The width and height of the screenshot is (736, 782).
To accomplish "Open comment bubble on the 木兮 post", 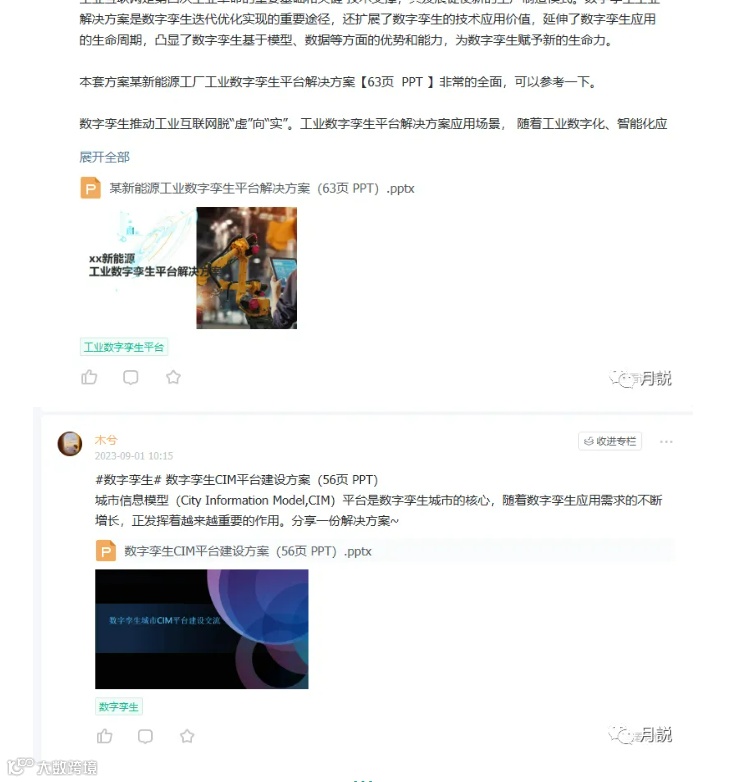I will pos(145,736).
